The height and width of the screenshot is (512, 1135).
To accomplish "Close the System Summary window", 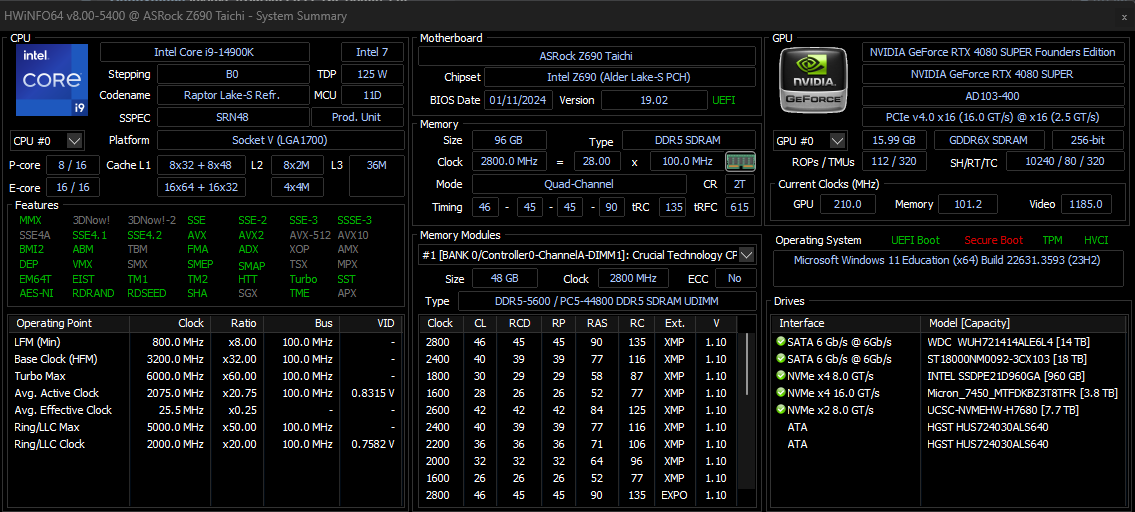I will click(1124, 16).
